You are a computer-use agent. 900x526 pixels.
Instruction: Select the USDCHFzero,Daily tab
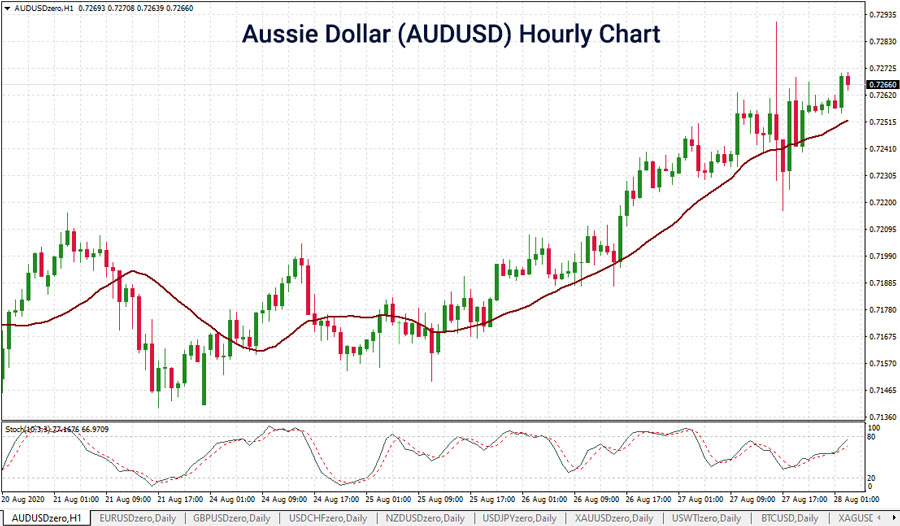[x=329, y=517]
